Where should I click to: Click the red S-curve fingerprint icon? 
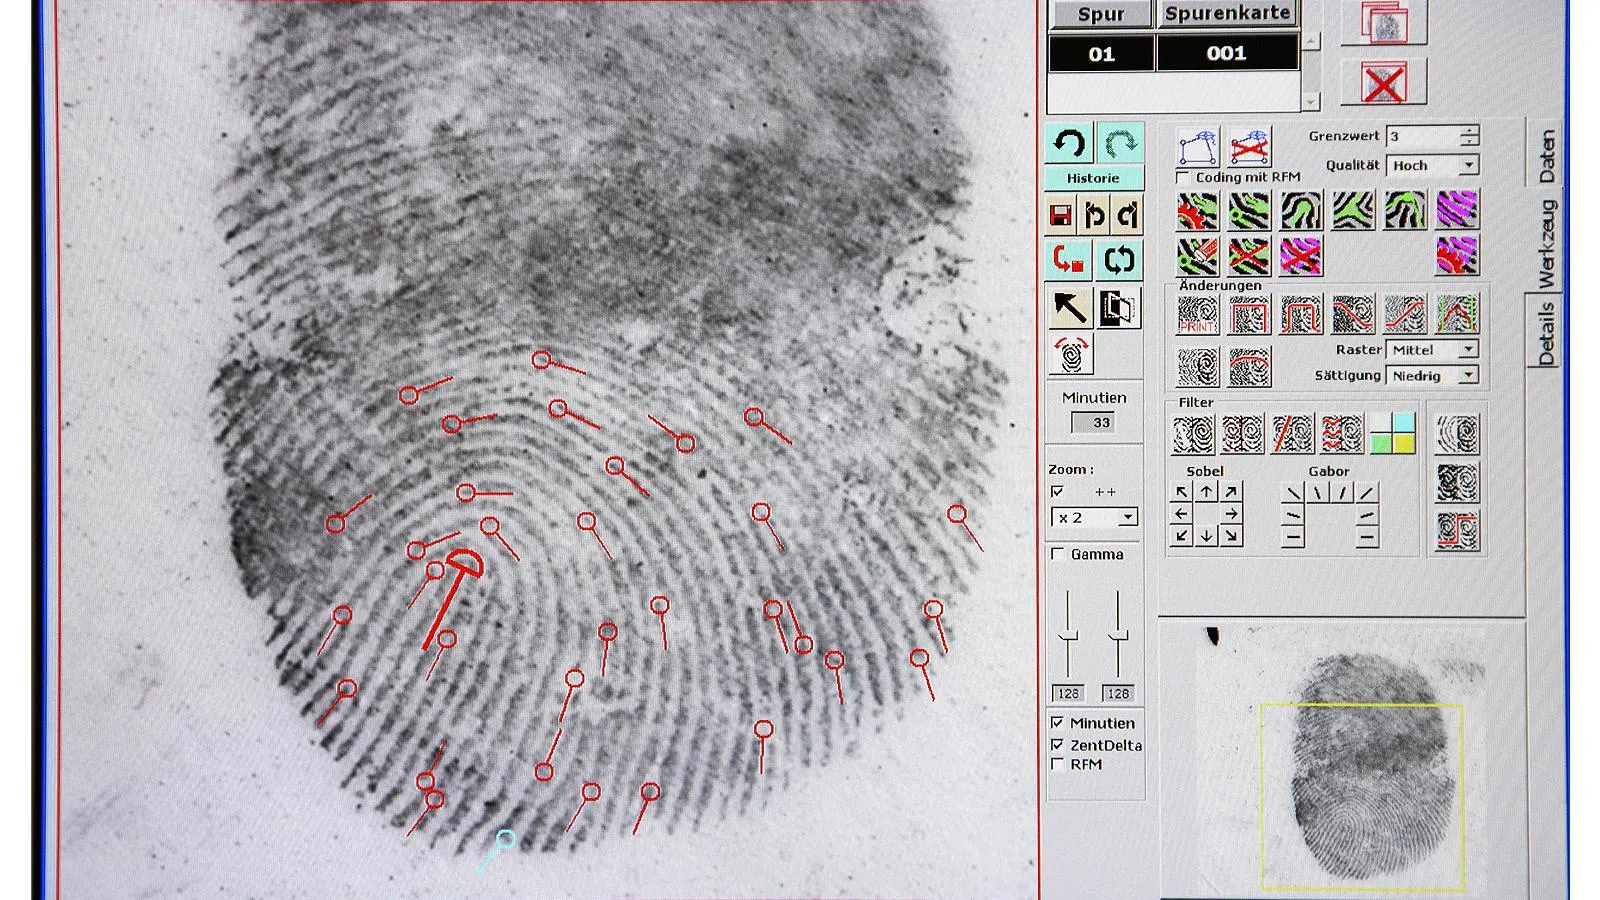click(1405, 315)
